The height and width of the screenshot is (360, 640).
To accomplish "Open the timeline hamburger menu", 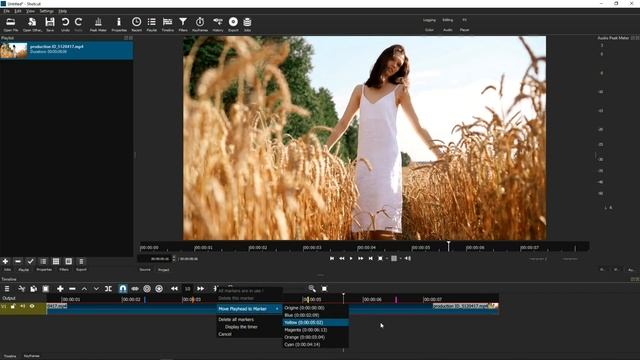I will 7,289.
